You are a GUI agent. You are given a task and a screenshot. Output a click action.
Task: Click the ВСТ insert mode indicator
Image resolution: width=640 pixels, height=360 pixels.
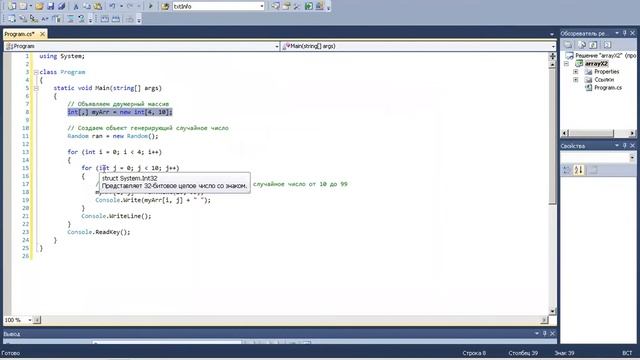coord(627,353)
